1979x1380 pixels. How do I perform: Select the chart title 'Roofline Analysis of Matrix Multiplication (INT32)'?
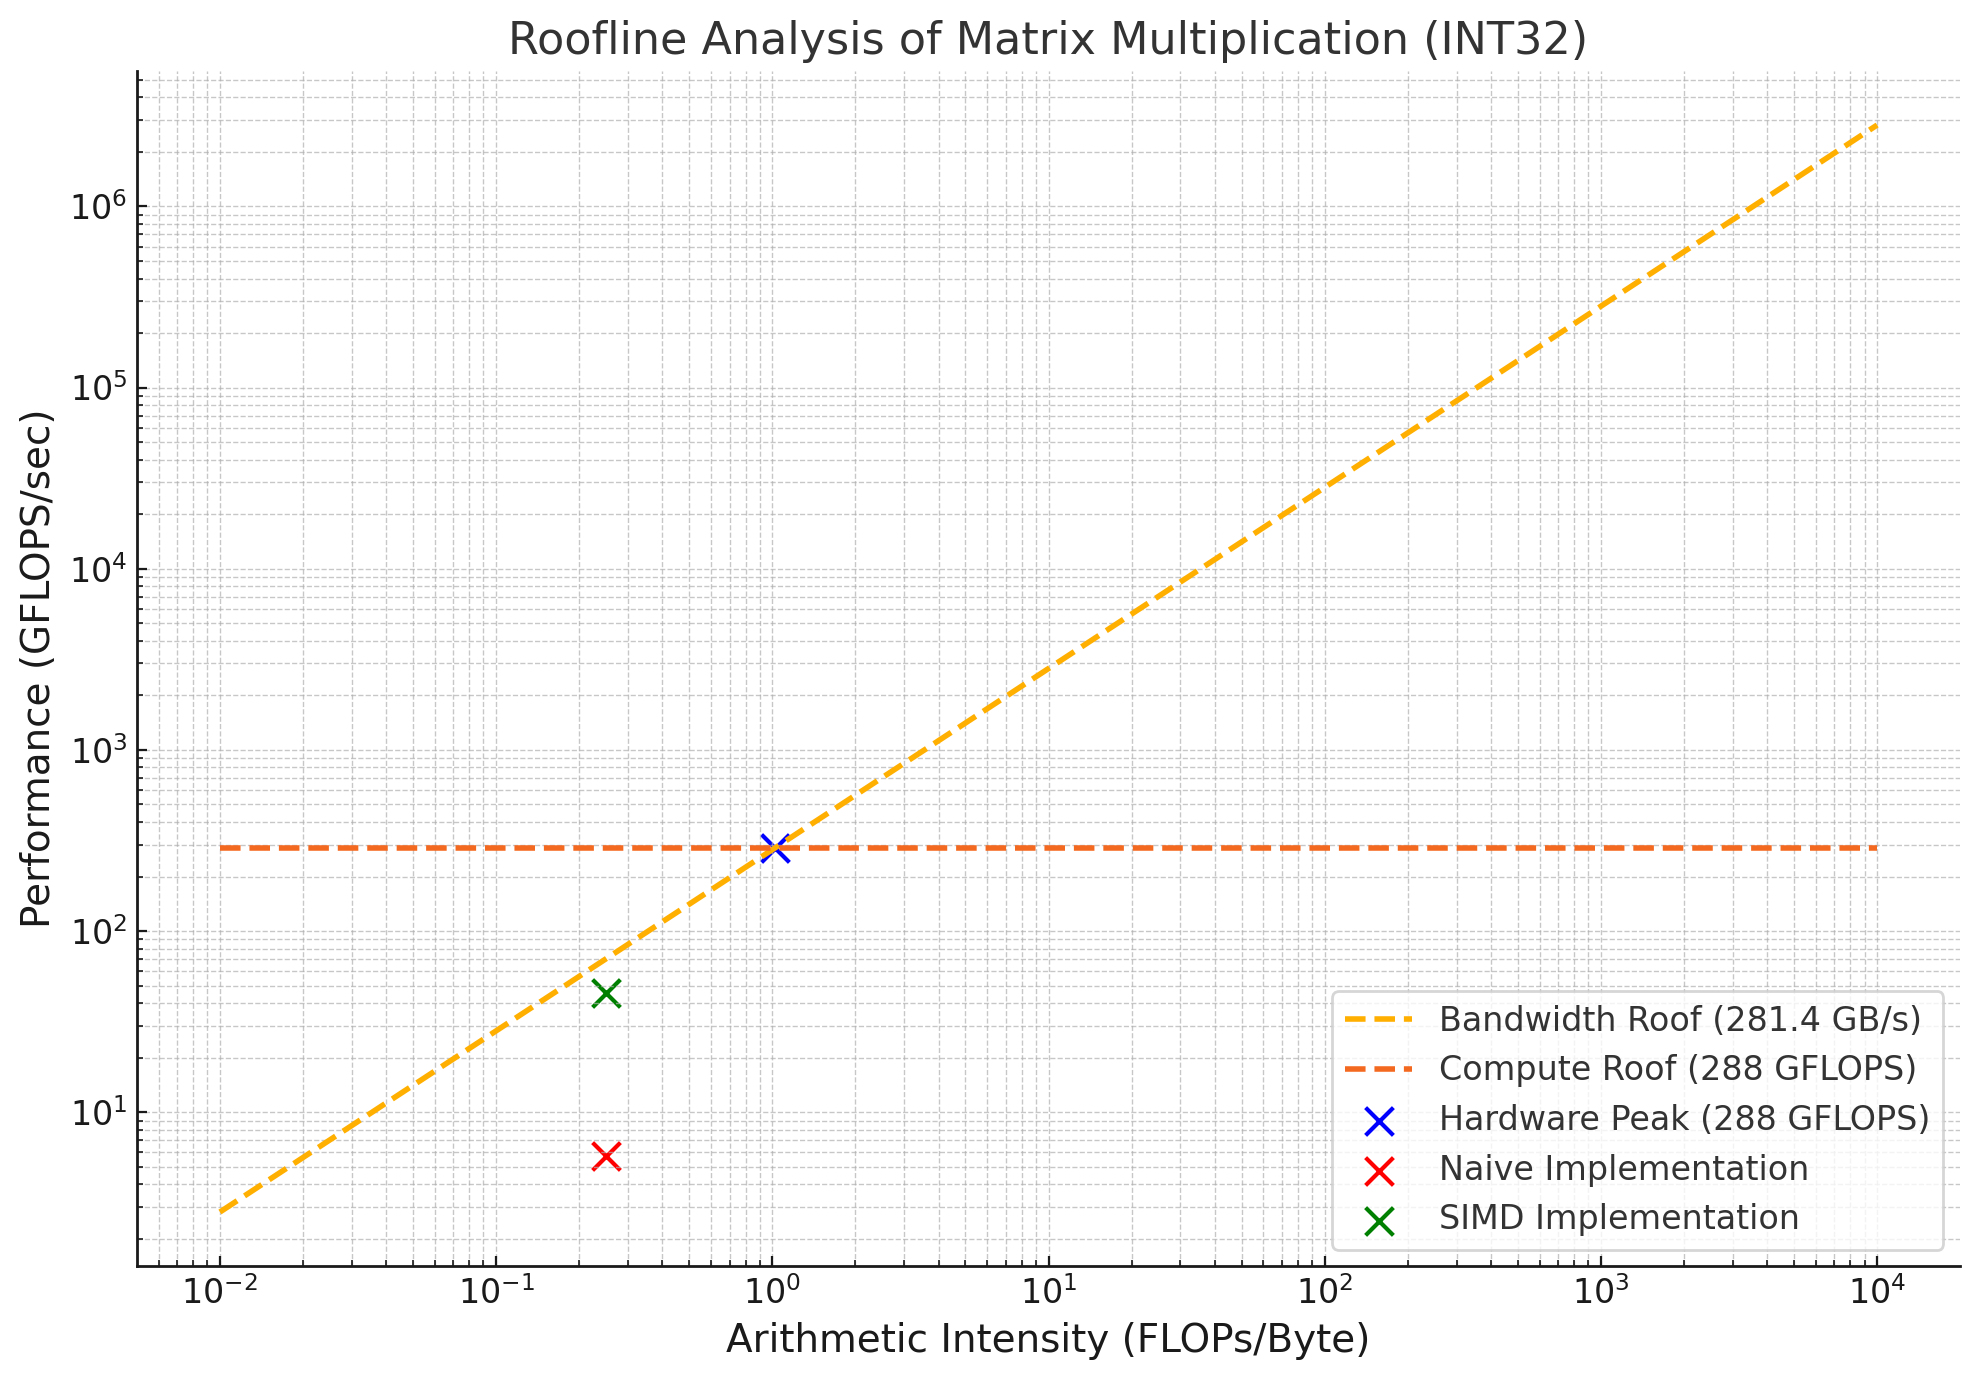[x=1048, y=39]
